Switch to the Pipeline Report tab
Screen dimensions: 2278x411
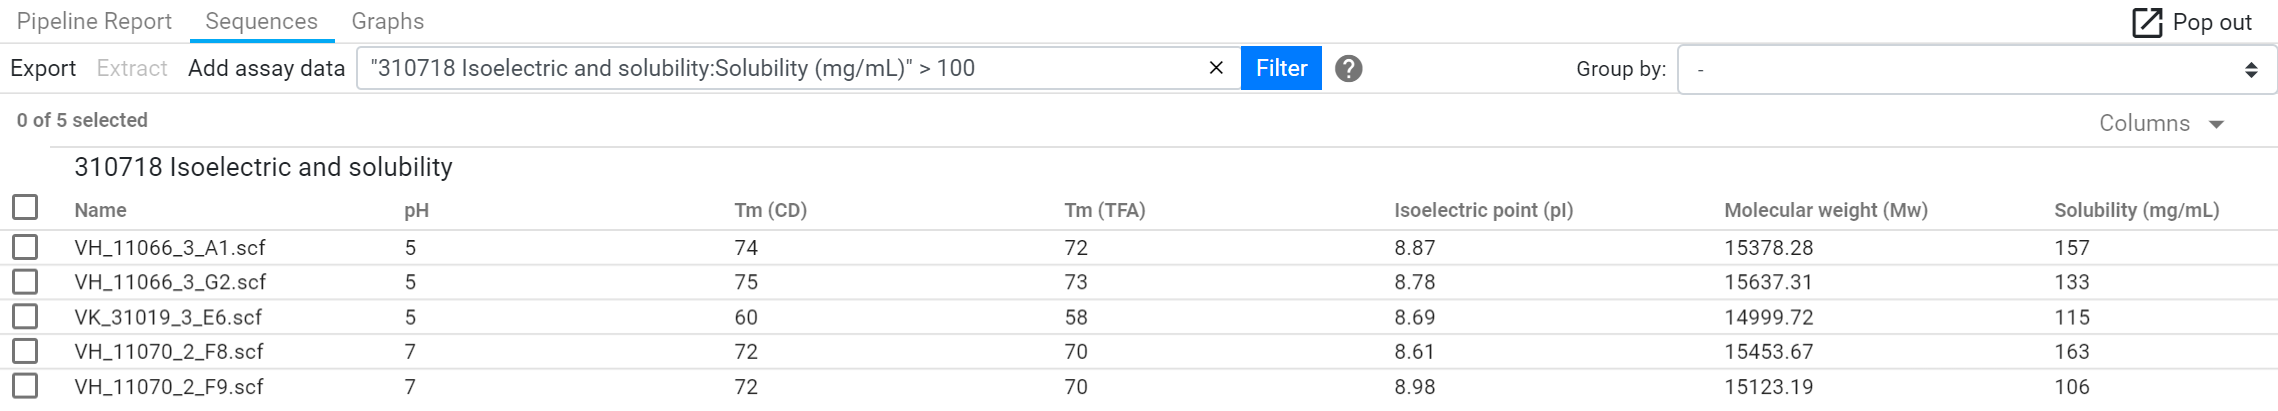(94, 21)
